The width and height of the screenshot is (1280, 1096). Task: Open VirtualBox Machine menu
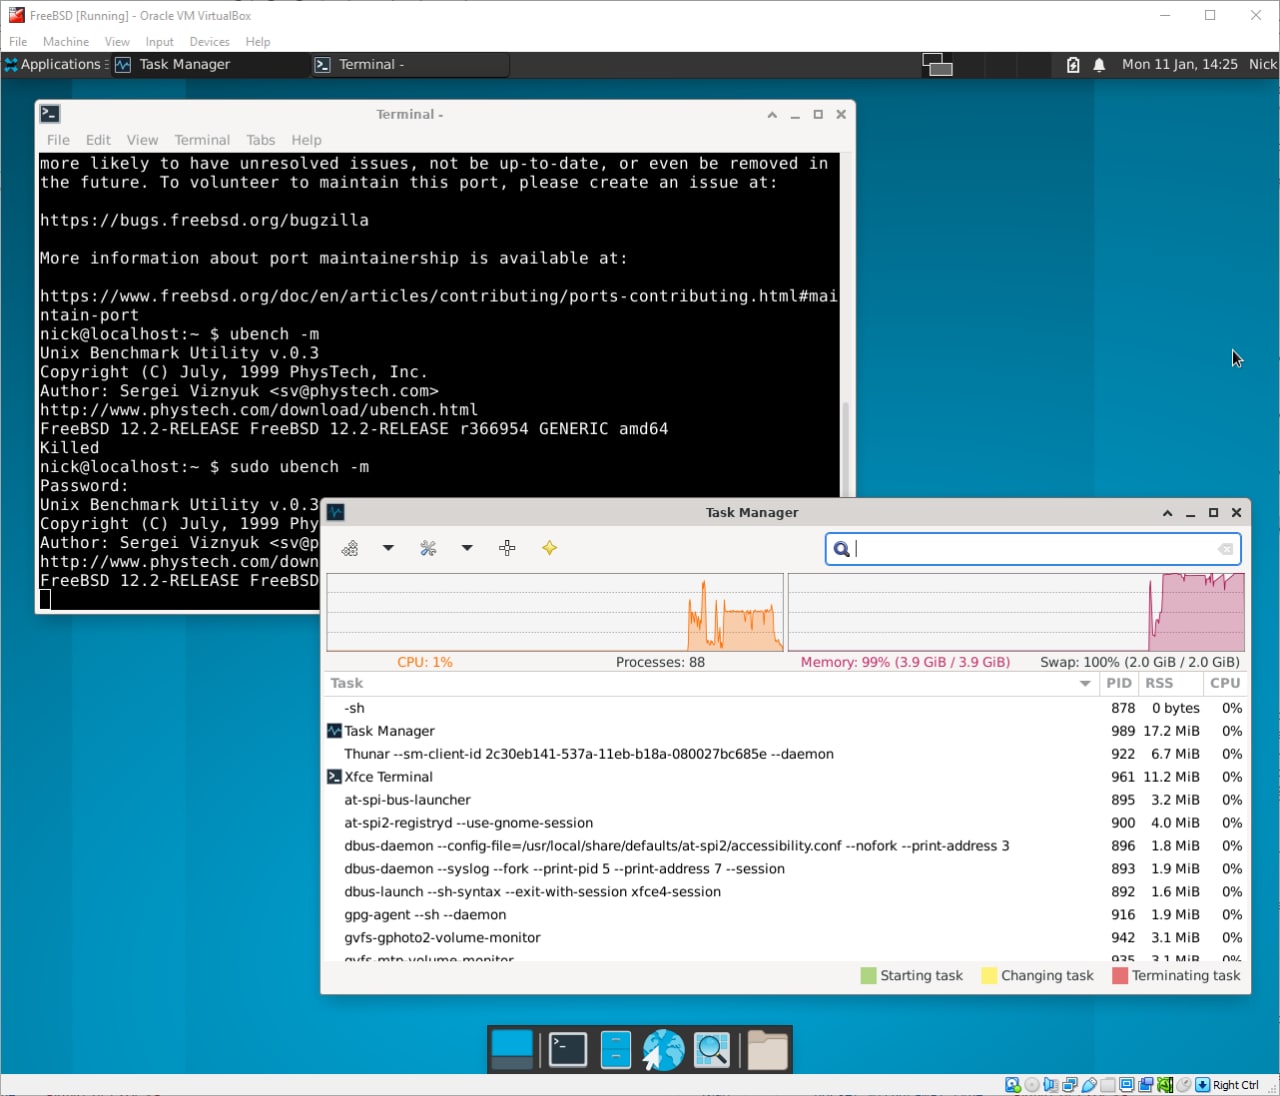66,42
